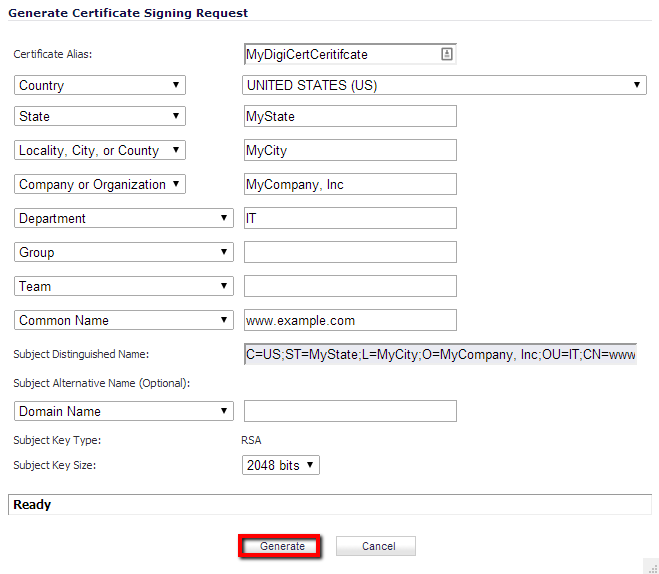
Task: Change the 2048 bits key size dropdown
Action: [x=281, y=466]
